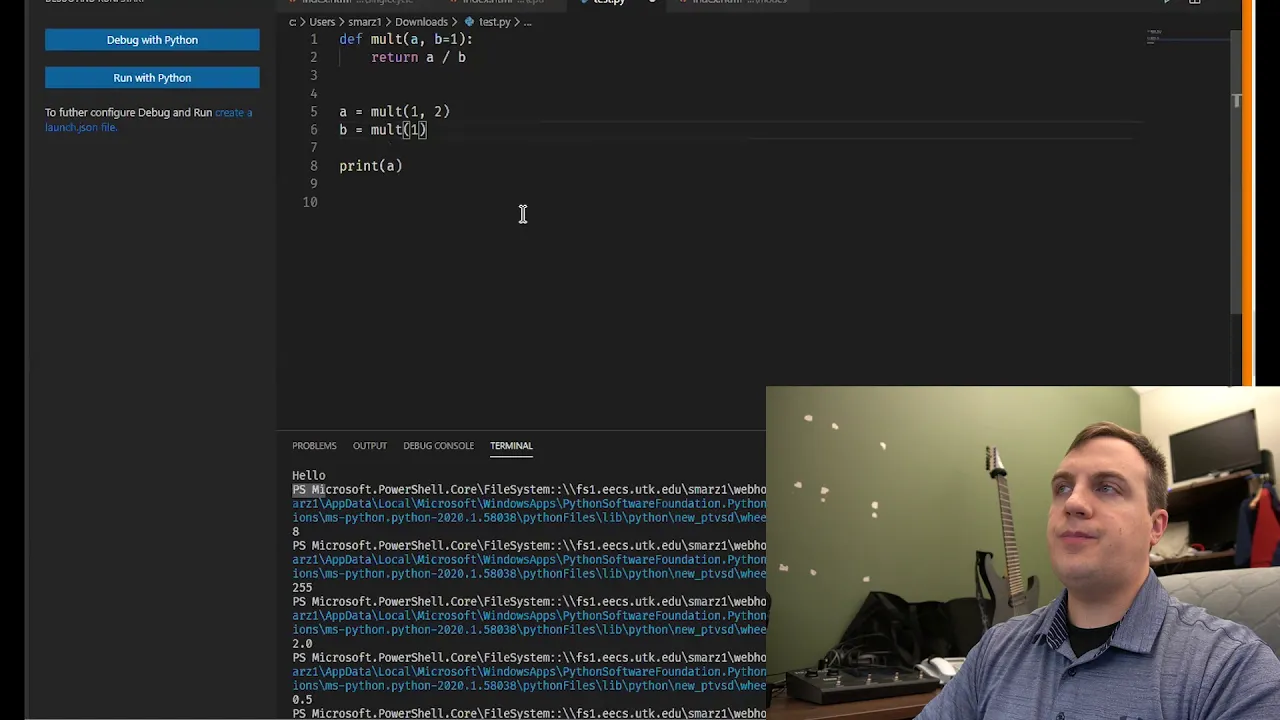Image resolution: width=1280 pixels, height=720 pixels.
Task: Switch to the PROBLEMS panel tab
Action: 314,446
